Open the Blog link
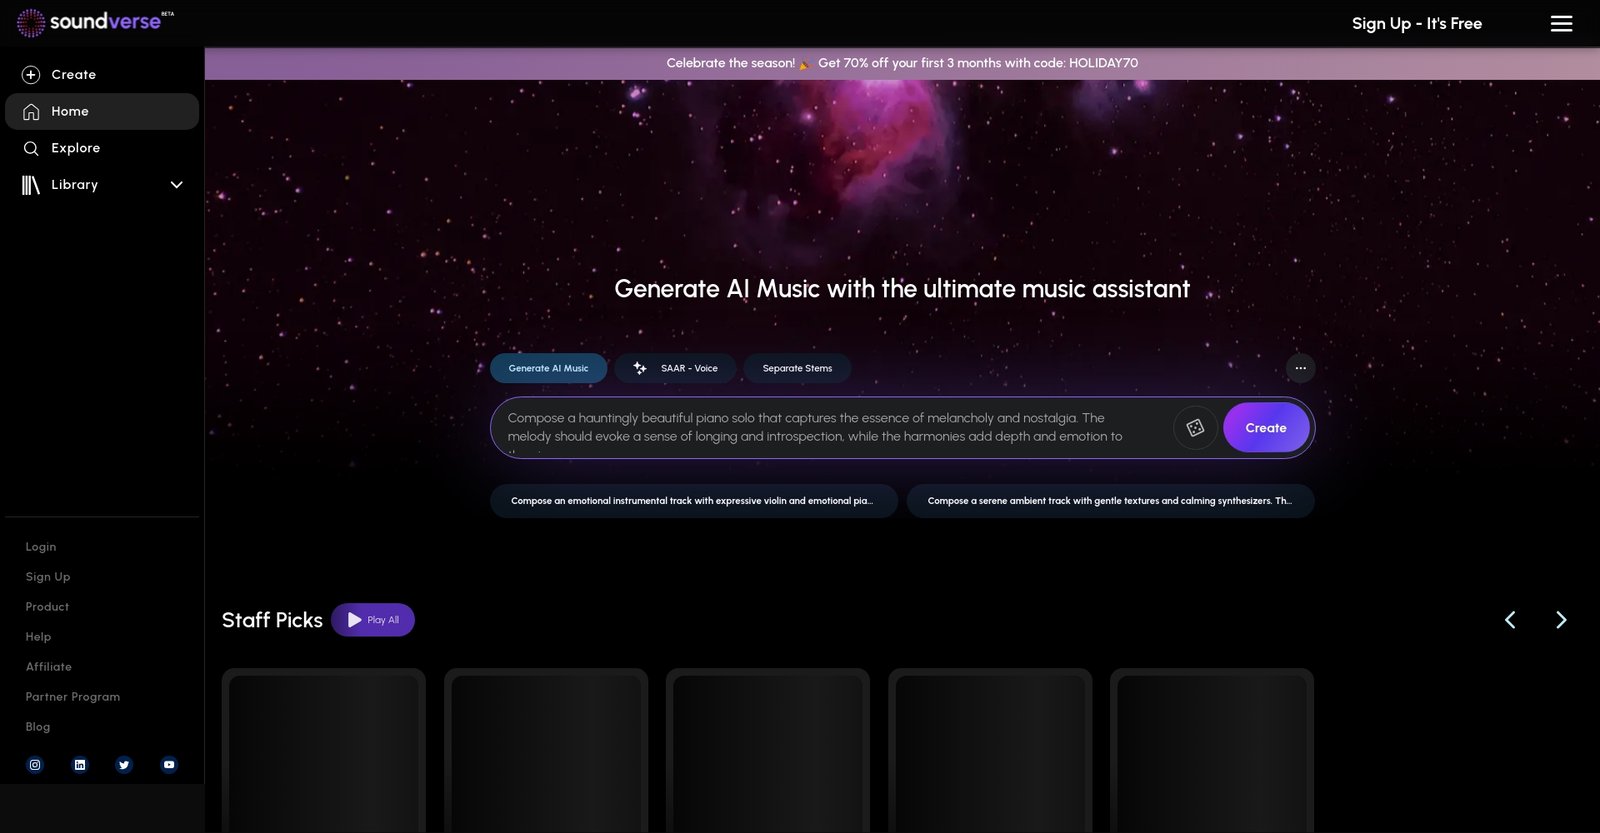The image size is (1600, 833). tap(38, 727)
